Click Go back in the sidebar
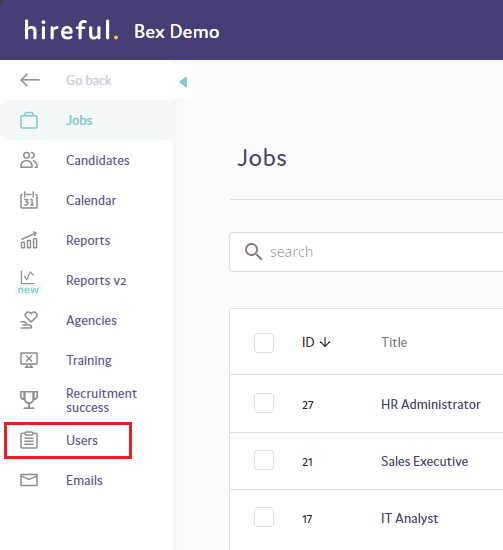 (x=89, y=80)
